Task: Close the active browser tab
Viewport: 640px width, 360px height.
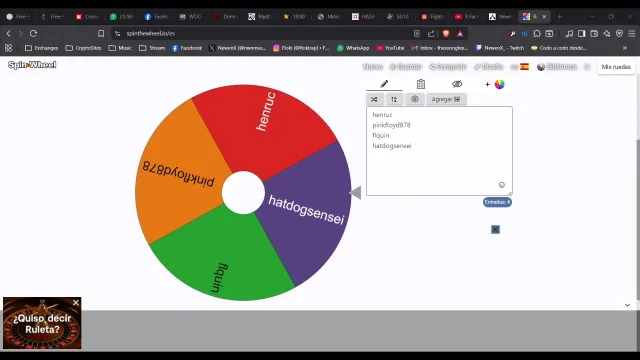Action: point(544,16)
